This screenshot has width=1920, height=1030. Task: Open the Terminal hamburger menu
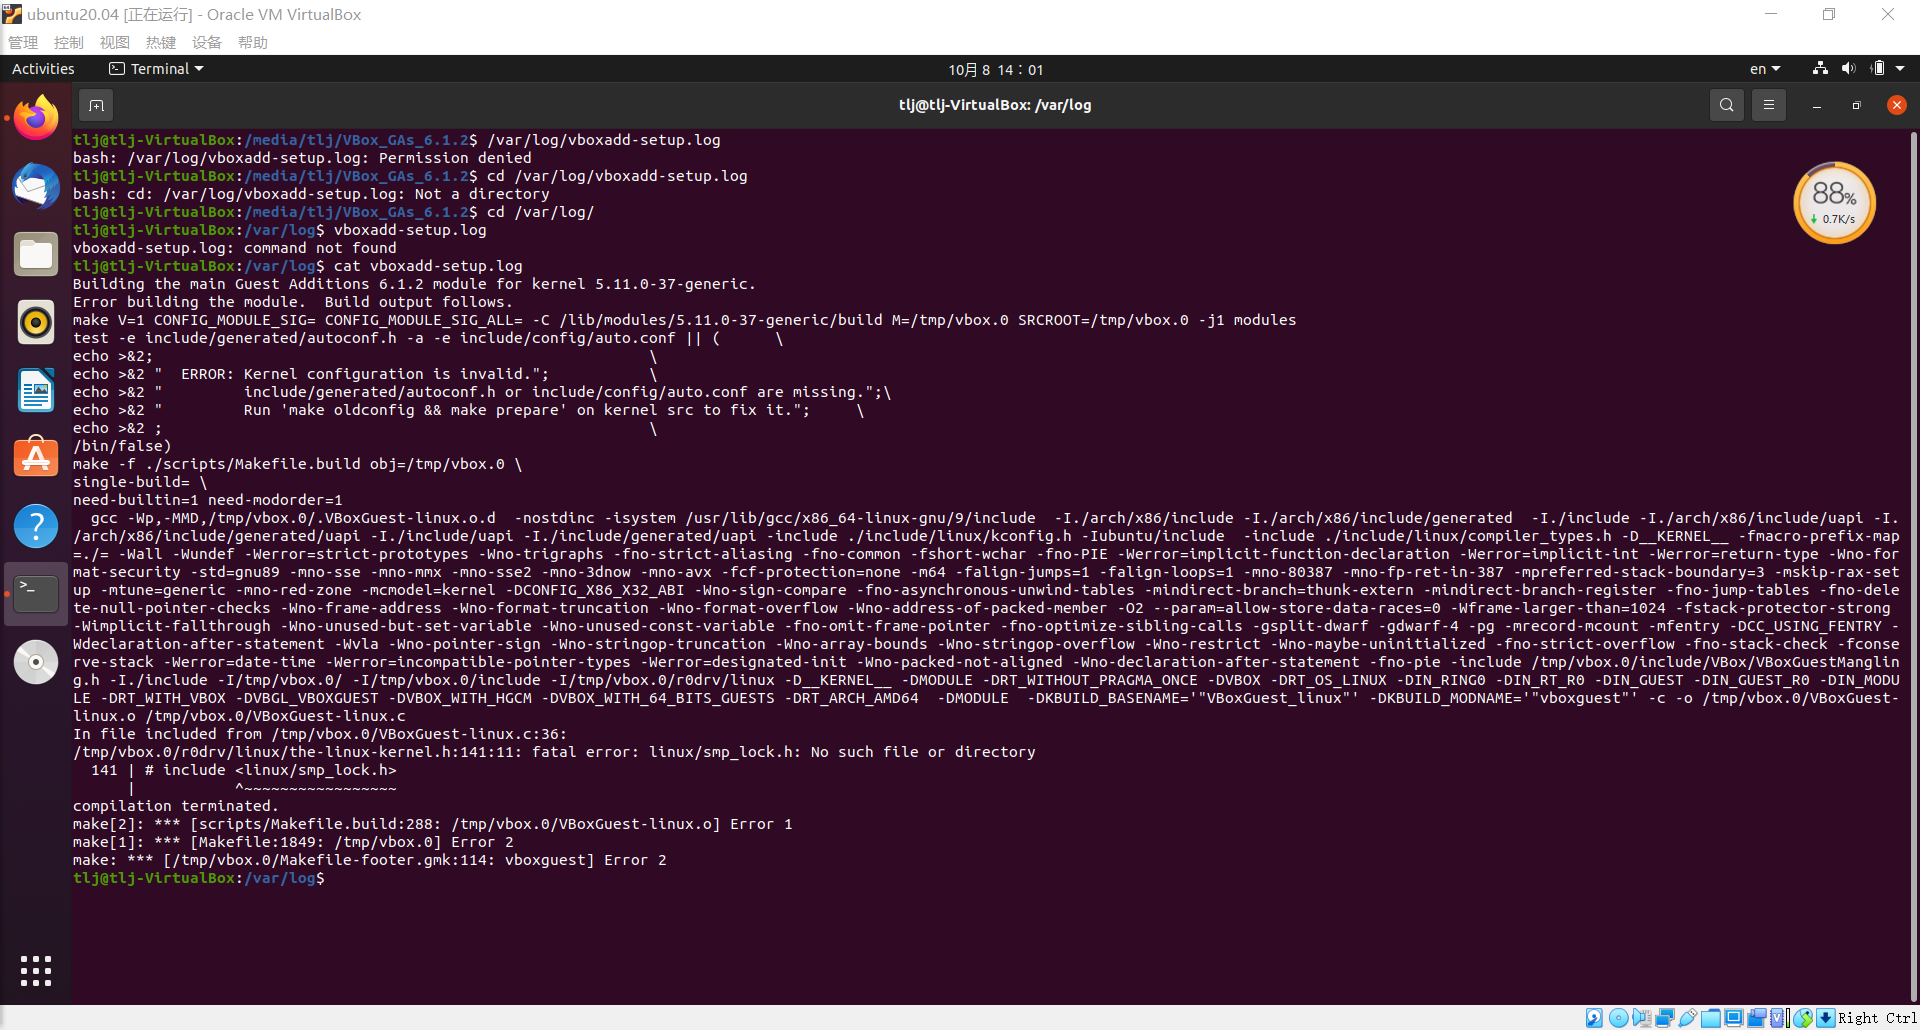point(1769,104)
